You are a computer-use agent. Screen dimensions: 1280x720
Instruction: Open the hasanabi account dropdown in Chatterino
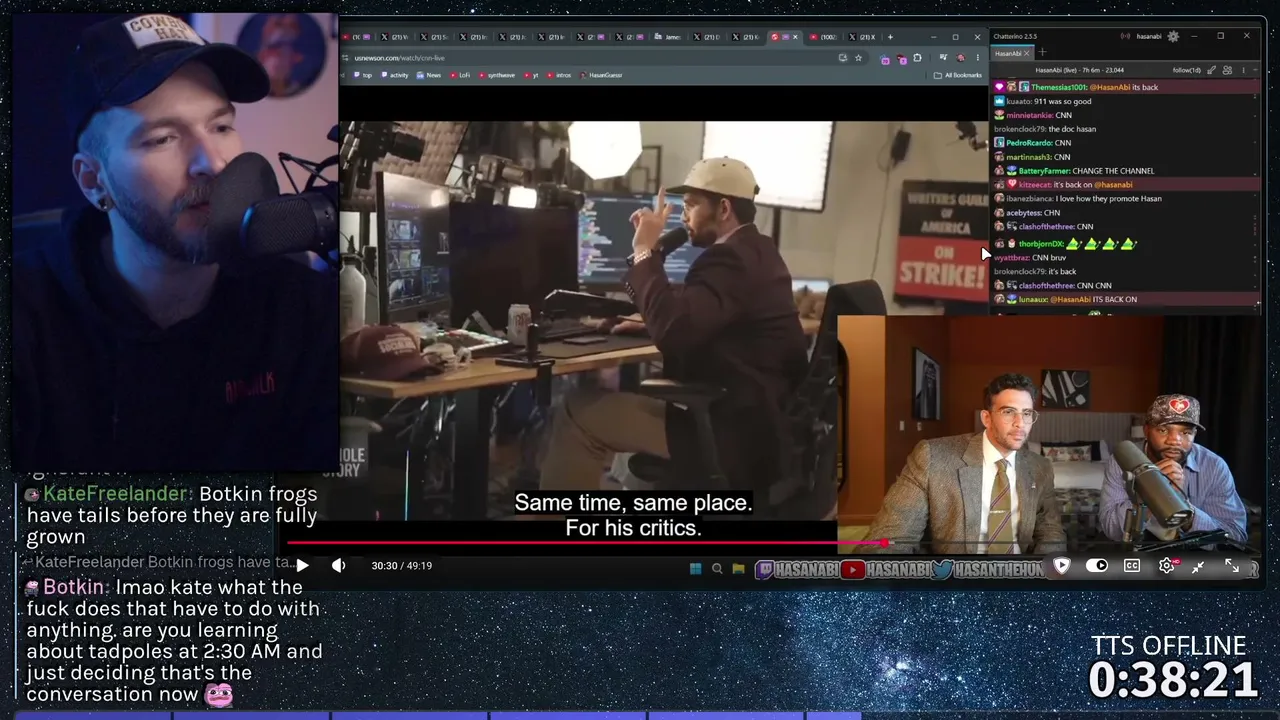(1147, 36)
